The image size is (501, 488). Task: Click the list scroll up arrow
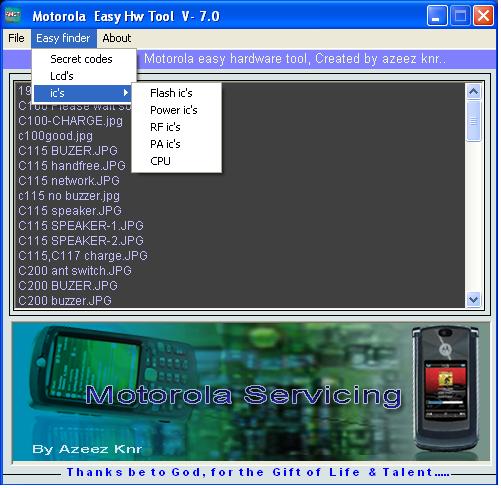pos(474,91)
